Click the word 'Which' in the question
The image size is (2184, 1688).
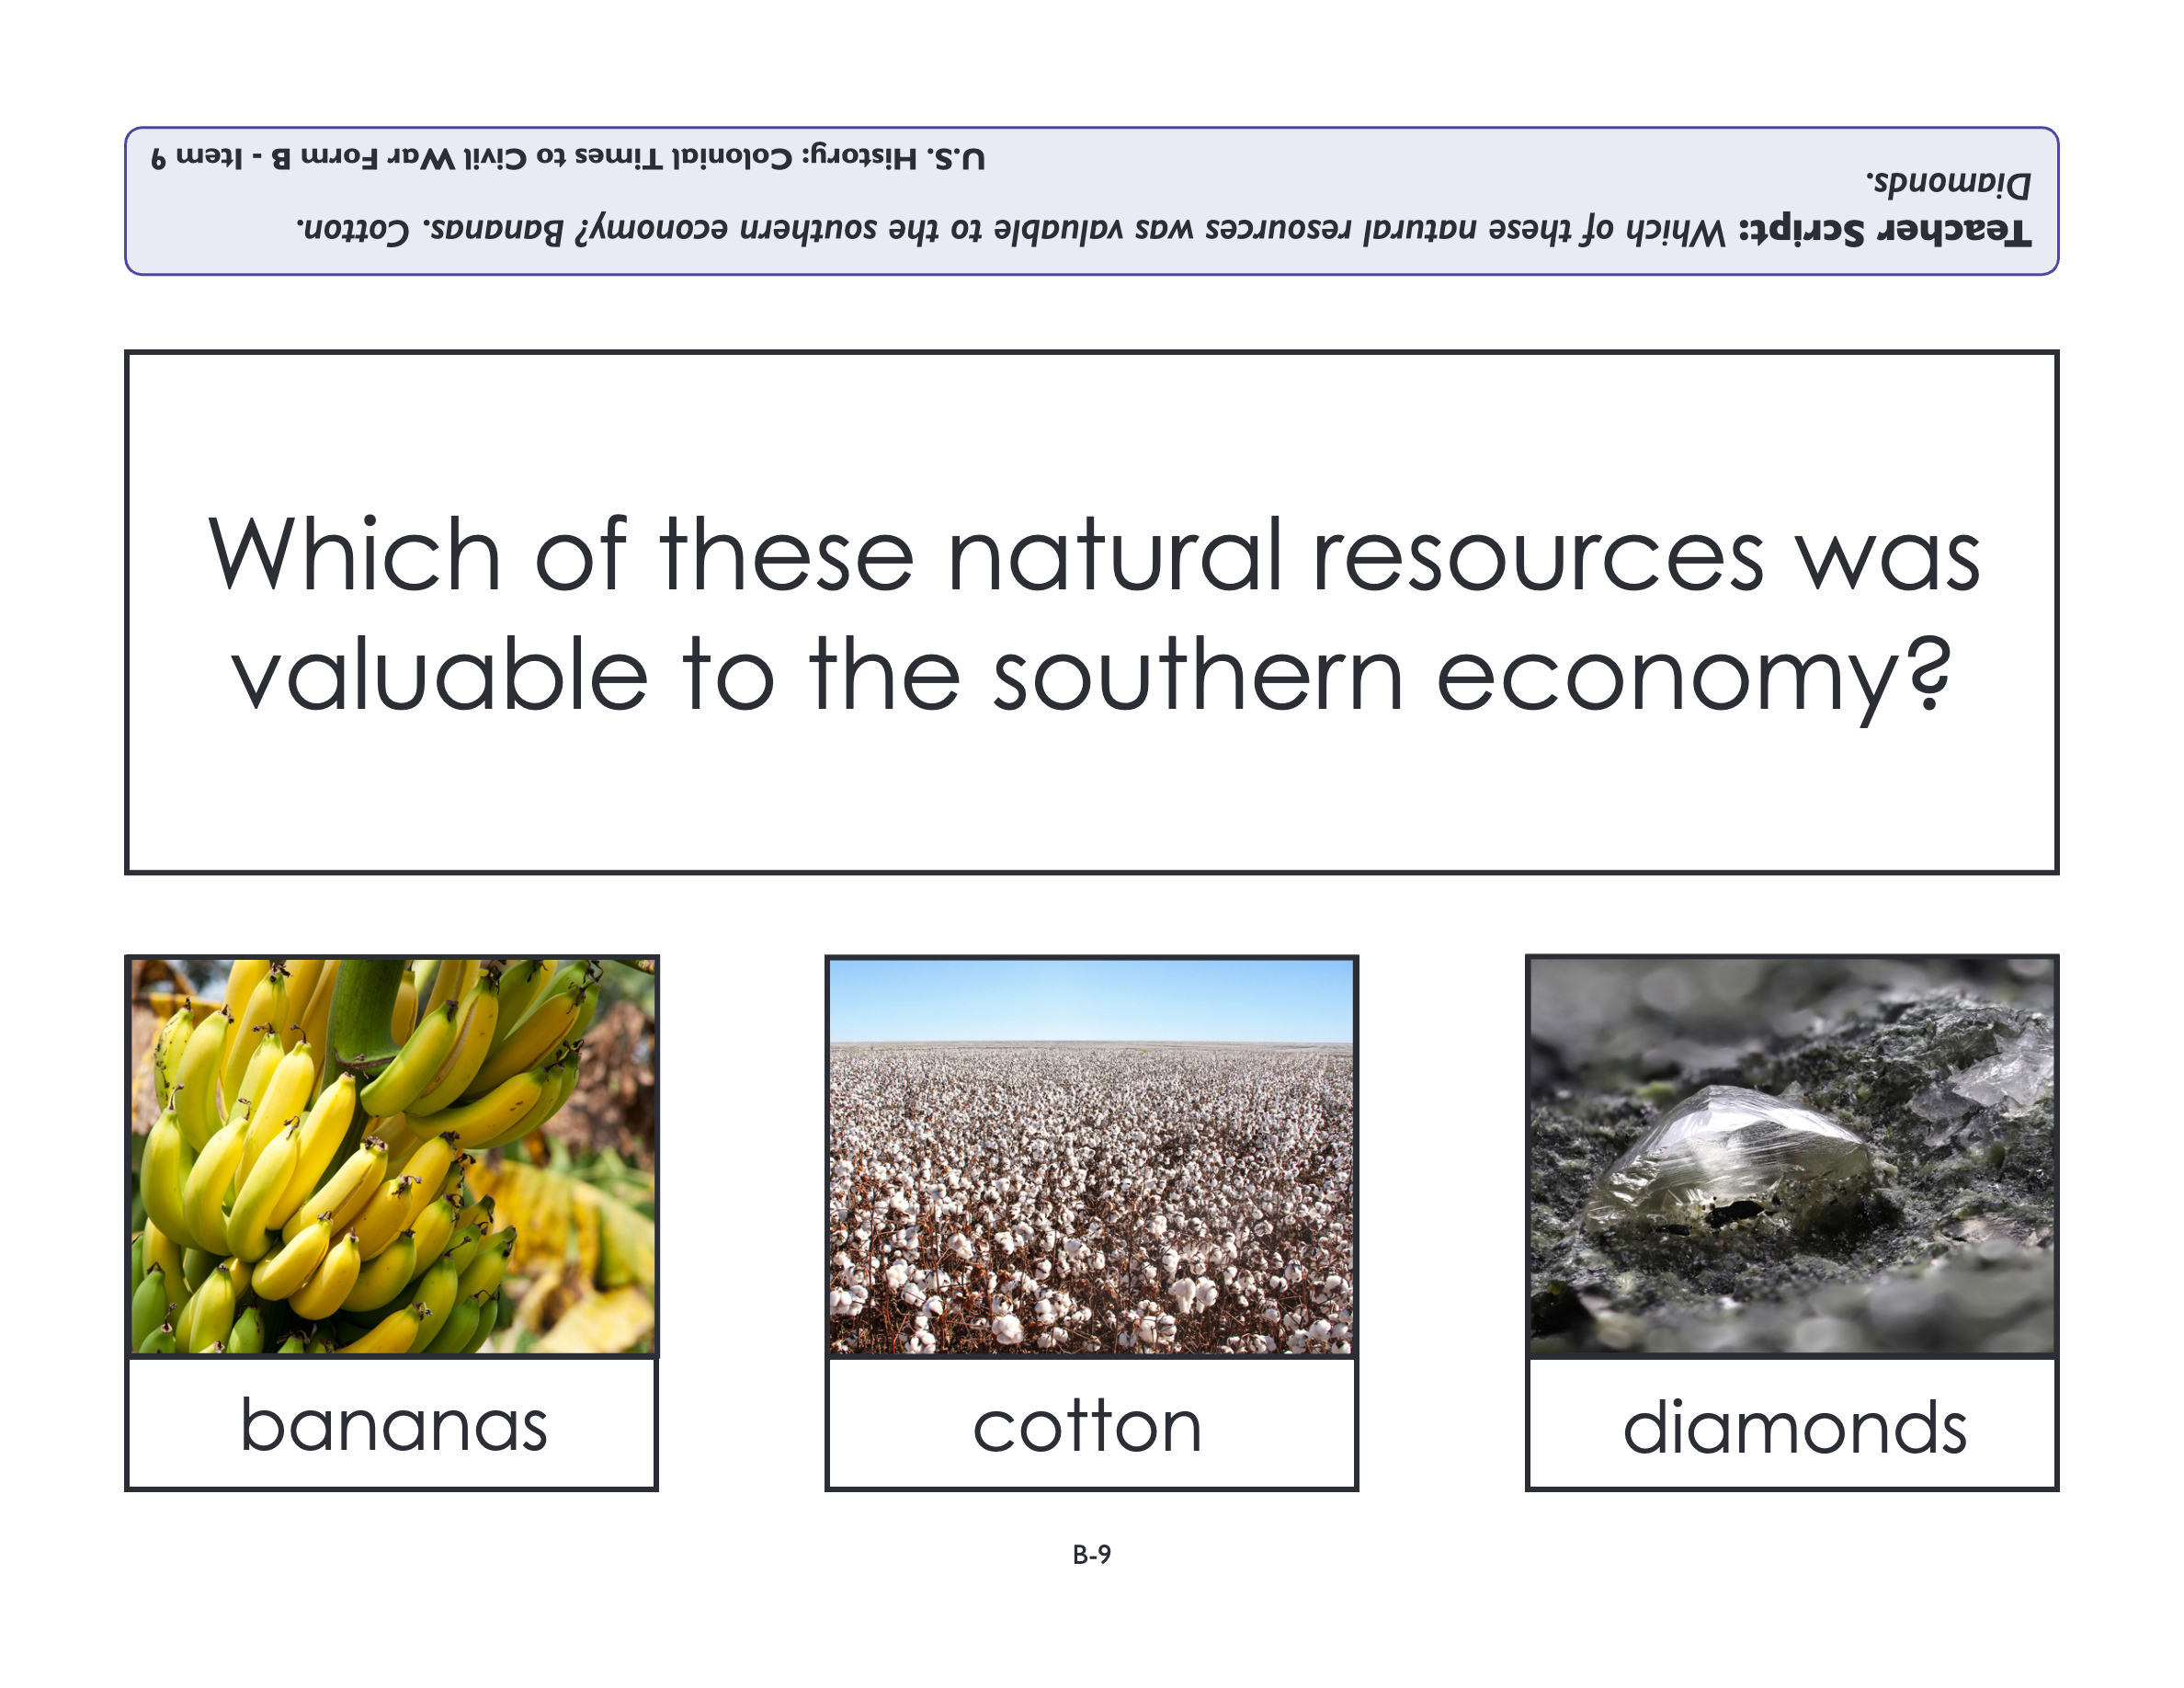click(x=355, y=555)
